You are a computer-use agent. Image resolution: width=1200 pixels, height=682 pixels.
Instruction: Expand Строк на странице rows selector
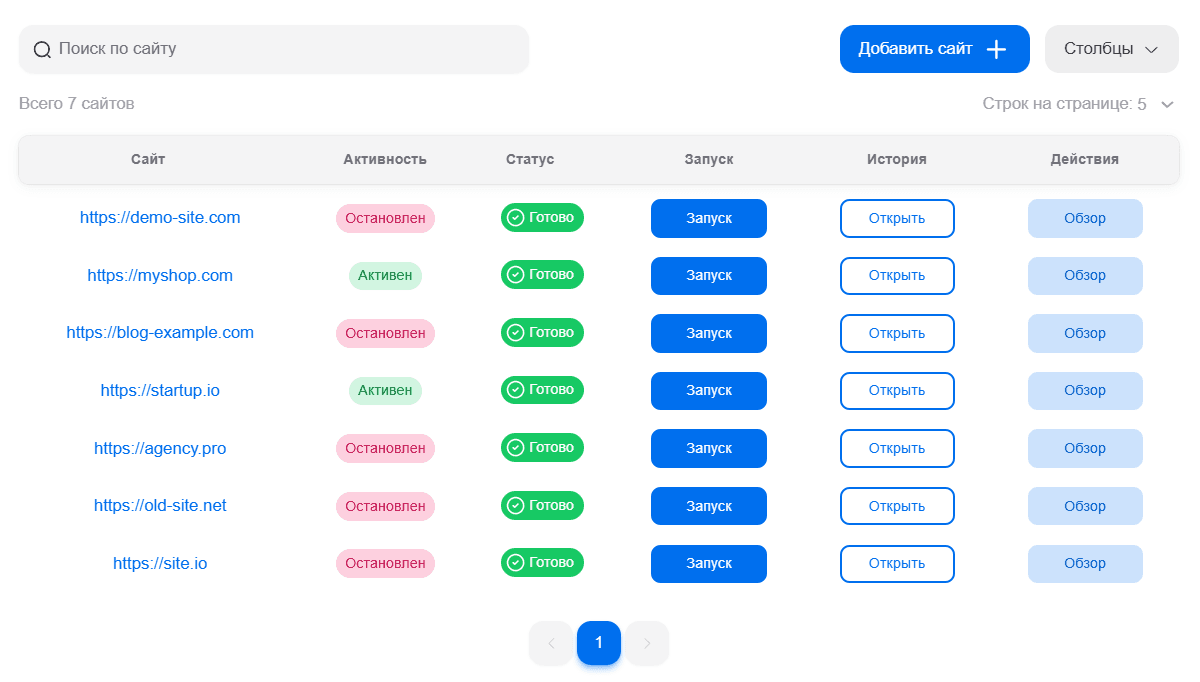point(1166,104)
